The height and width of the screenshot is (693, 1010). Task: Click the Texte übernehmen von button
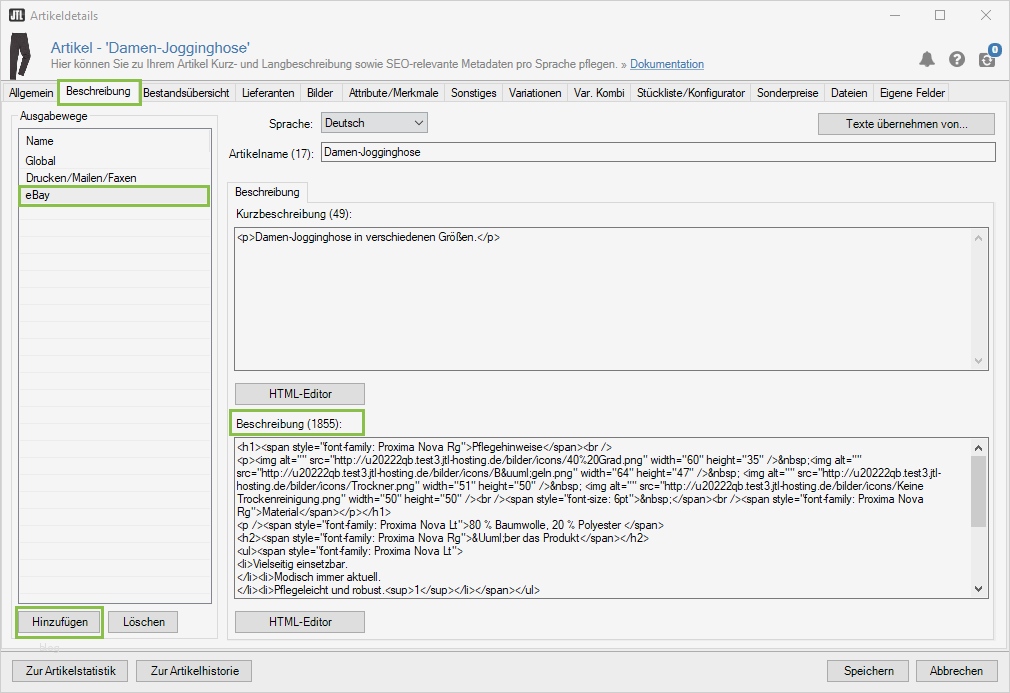click(x=905, y=123)
